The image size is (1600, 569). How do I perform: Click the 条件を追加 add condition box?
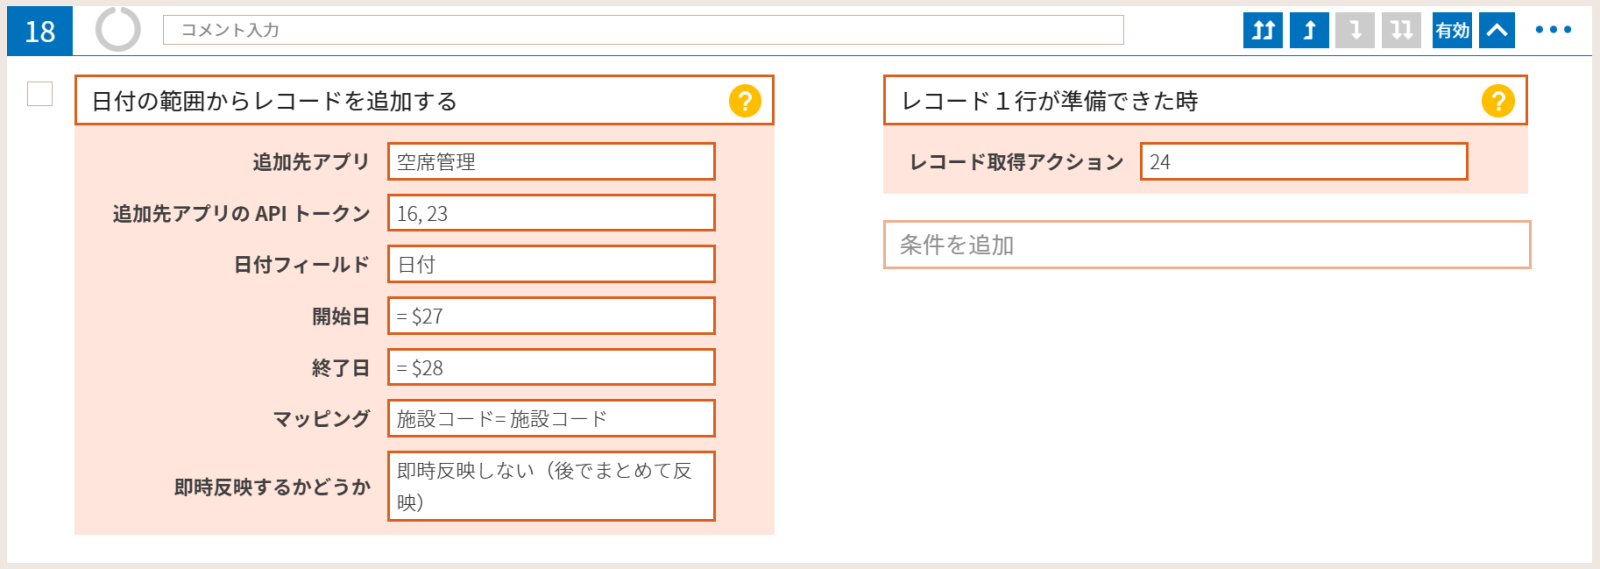point(1207,245)
